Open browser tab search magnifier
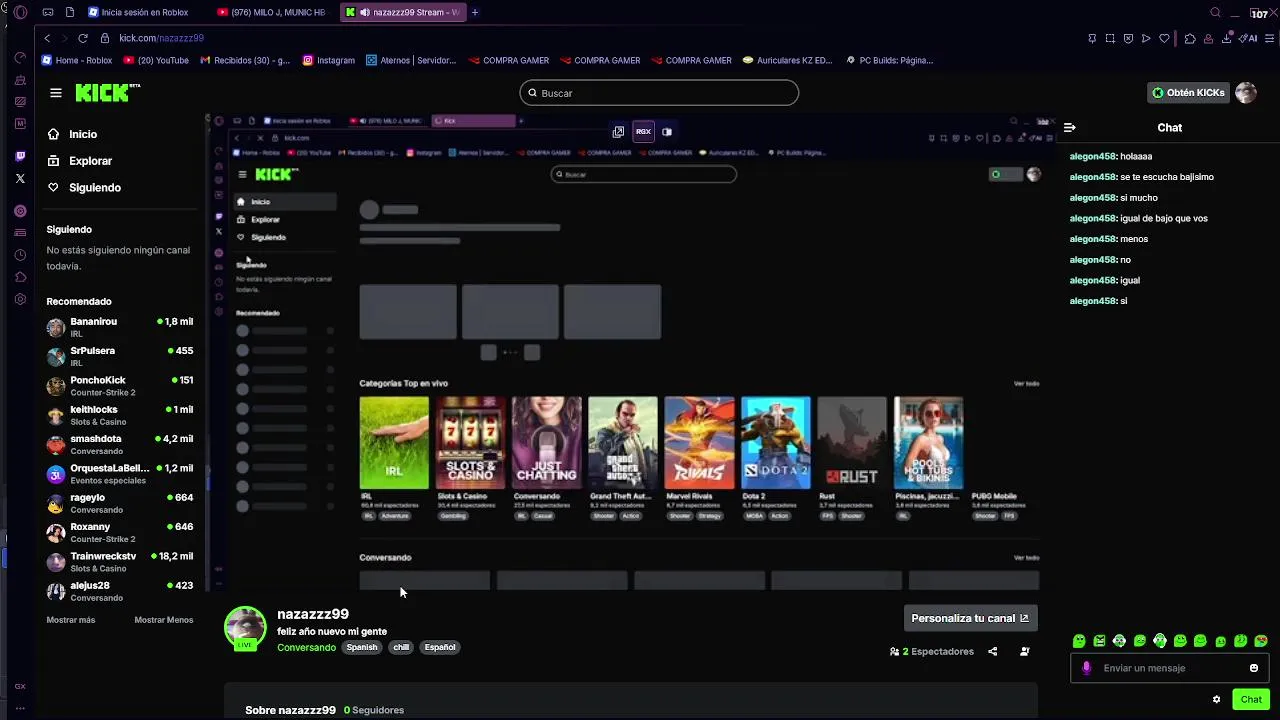 click(x=1215, y=12)
